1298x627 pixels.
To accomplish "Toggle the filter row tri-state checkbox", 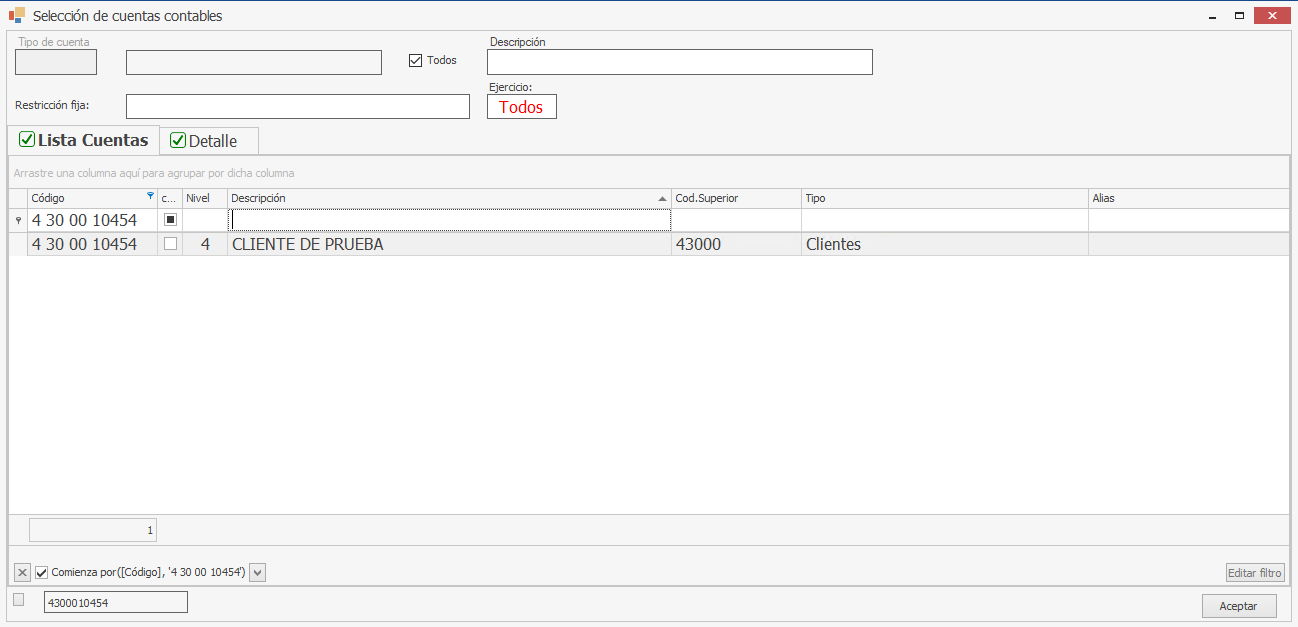I will point(170,220).
